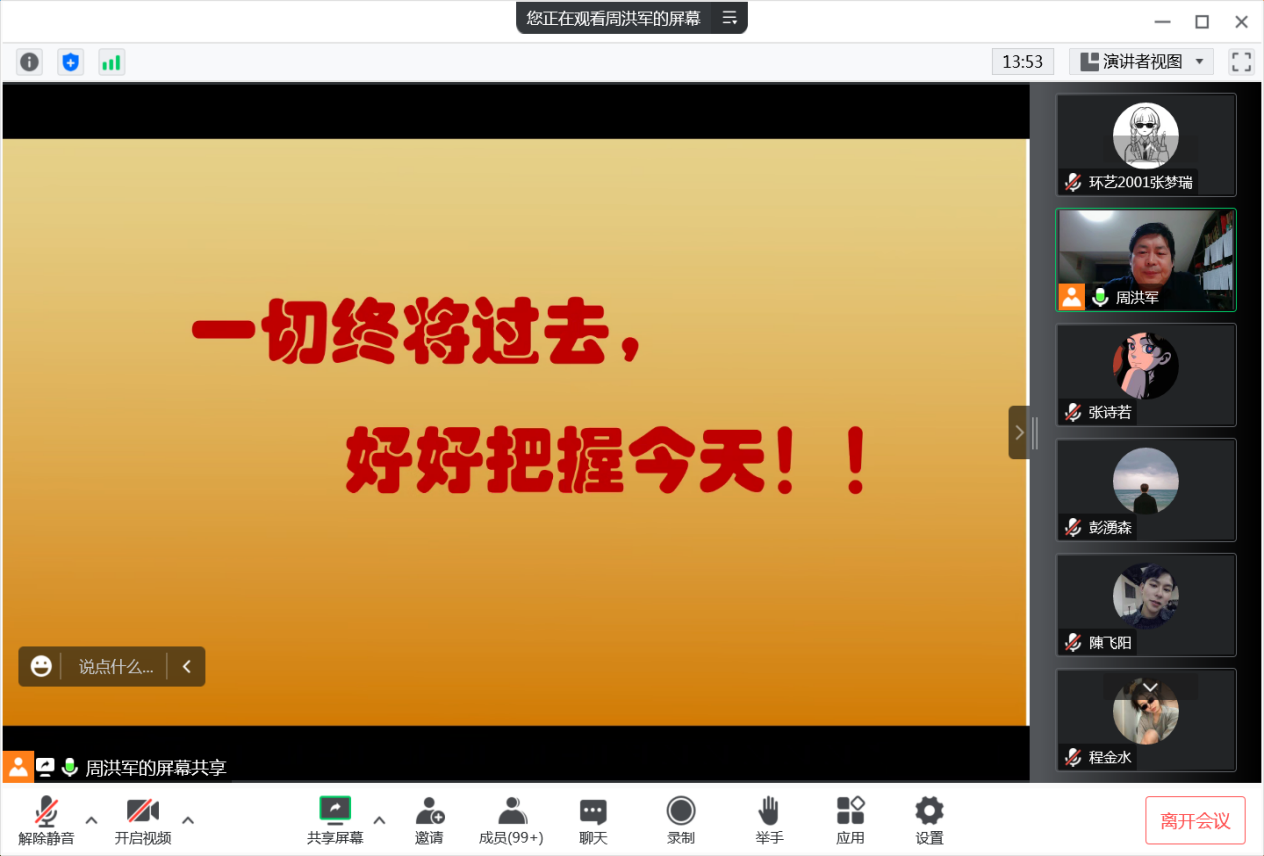Open the Apps (应用) panel

850,821
